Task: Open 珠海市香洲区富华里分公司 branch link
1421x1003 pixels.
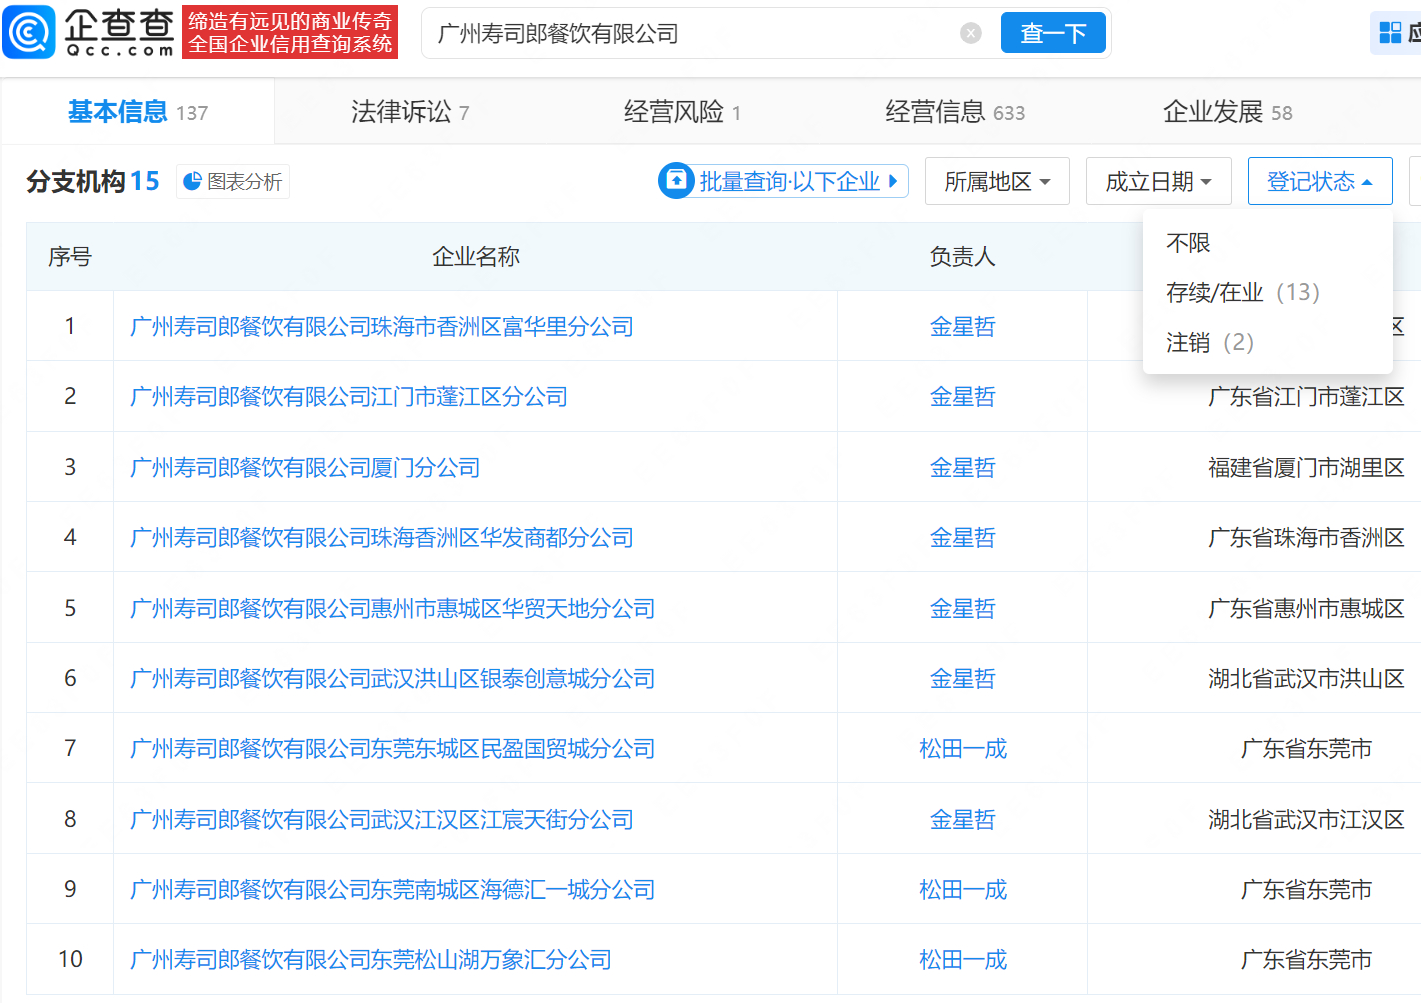Action: [382, 327]
